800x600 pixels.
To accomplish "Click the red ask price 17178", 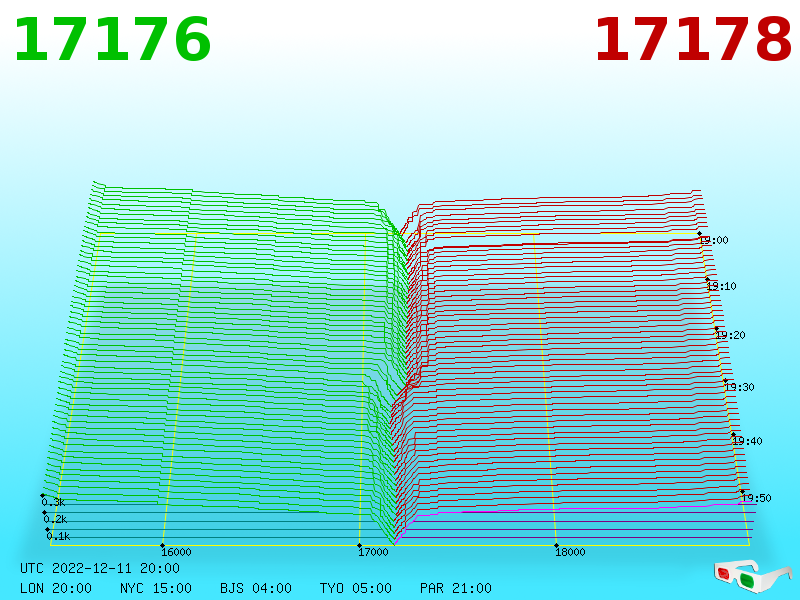I will pos(693,39).
